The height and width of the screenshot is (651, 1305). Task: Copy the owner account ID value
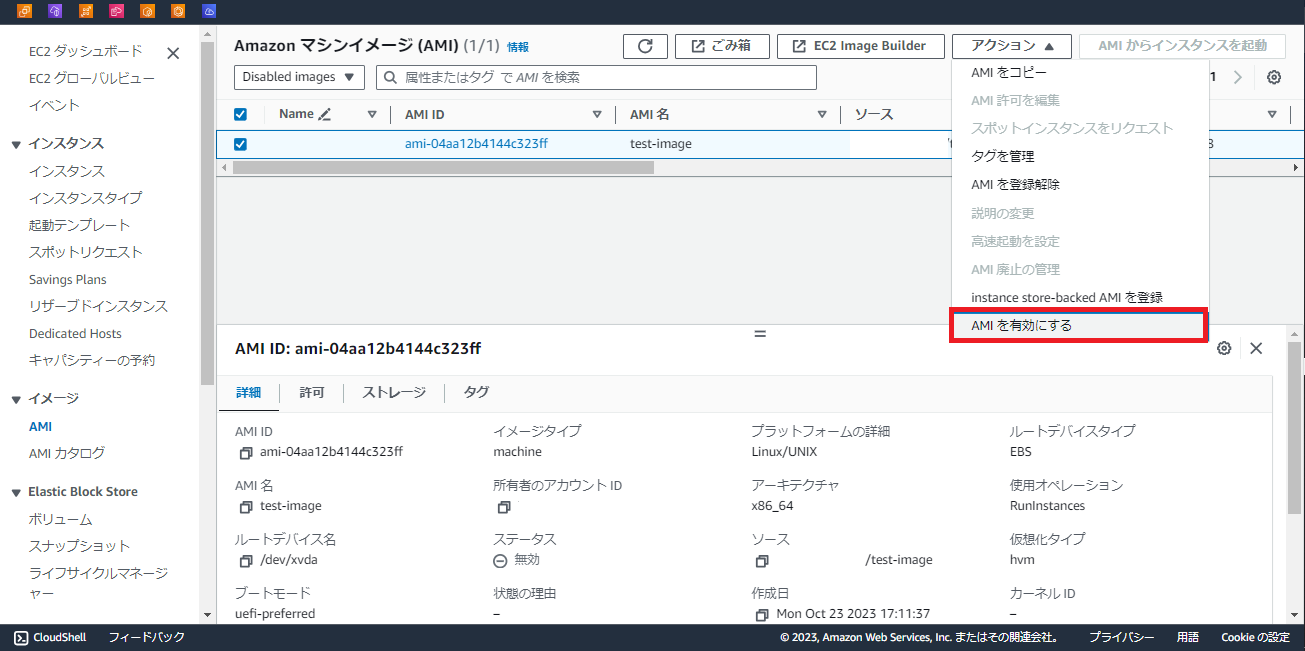point(504,507)
